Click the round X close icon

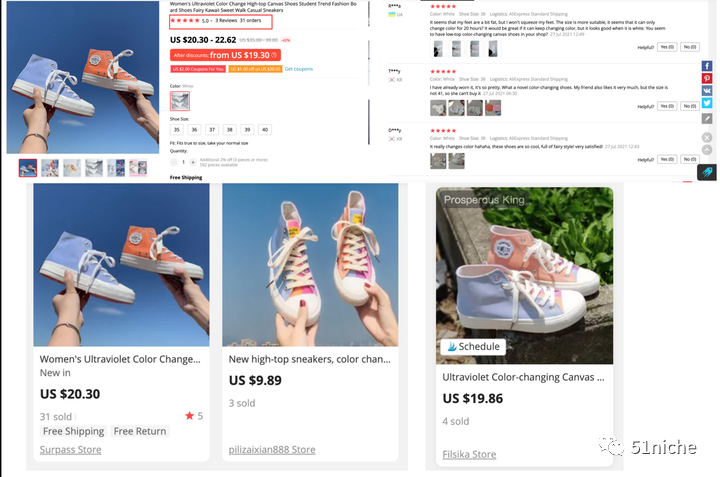tap(707, 137)
